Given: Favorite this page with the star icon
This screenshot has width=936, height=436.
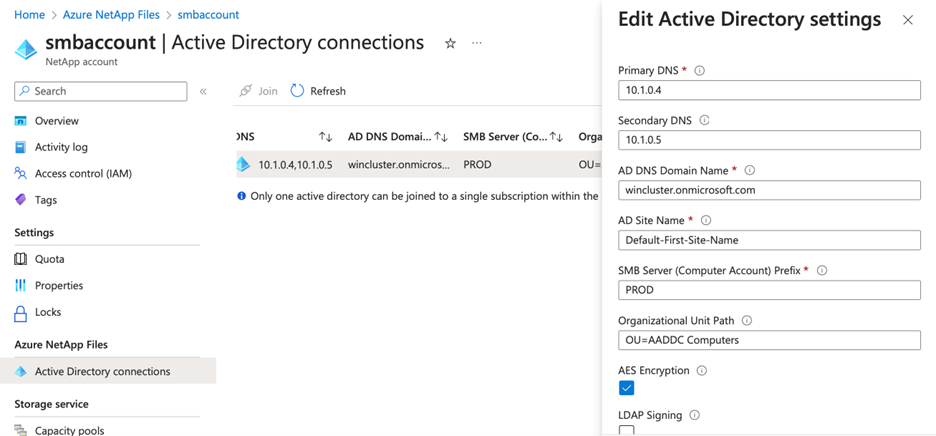Looking at the screenshot, I should (x=450, y=44).
